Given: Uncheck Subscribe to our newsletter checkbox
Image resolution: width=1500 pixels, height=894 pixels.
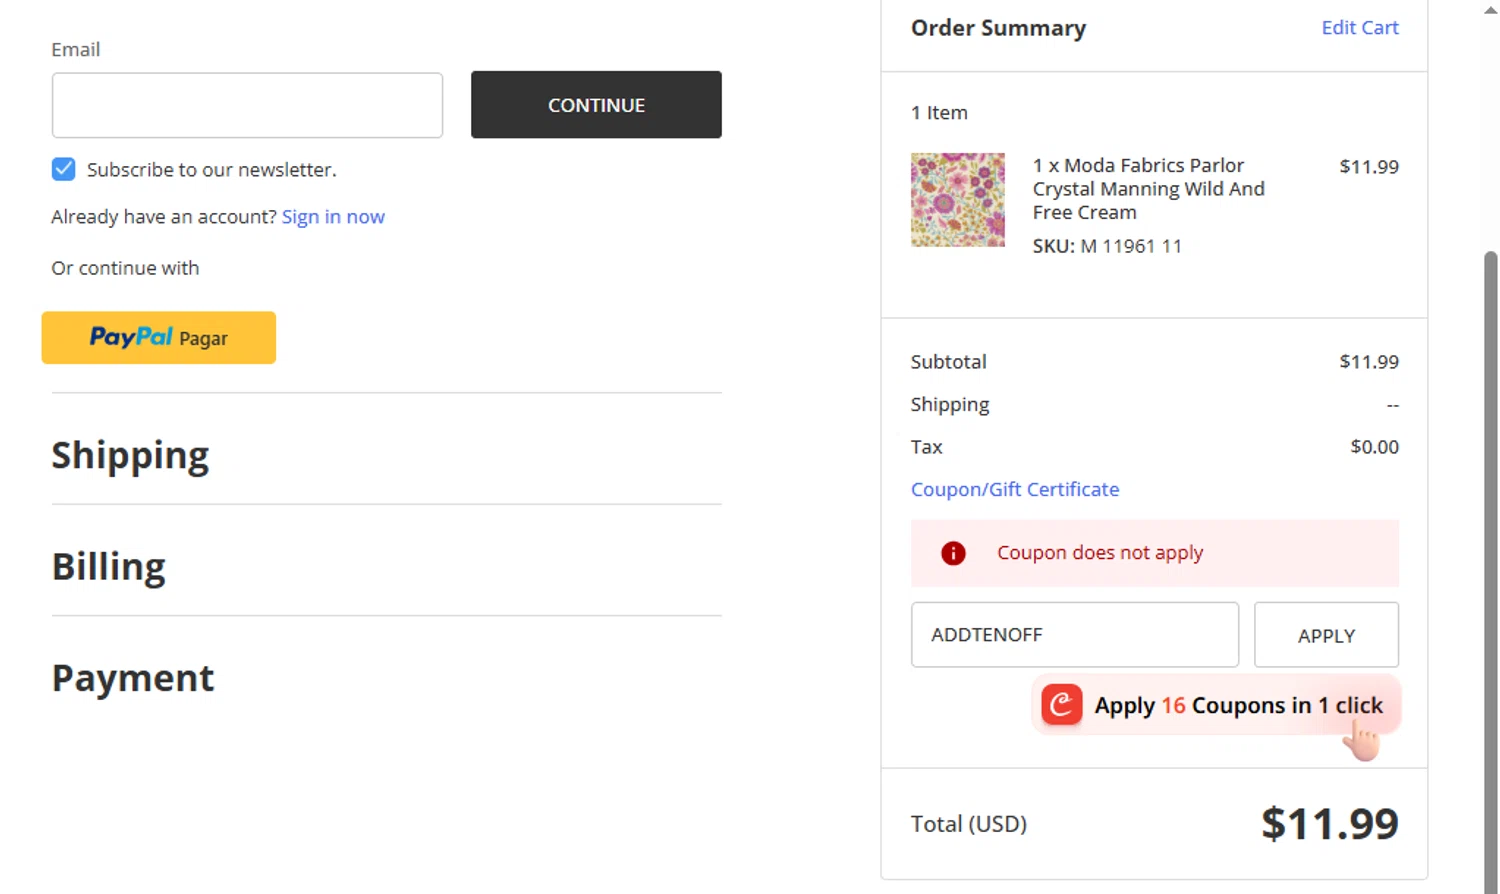Looking at the screenshot, I should pyautogui.click(x=63, y=169).
